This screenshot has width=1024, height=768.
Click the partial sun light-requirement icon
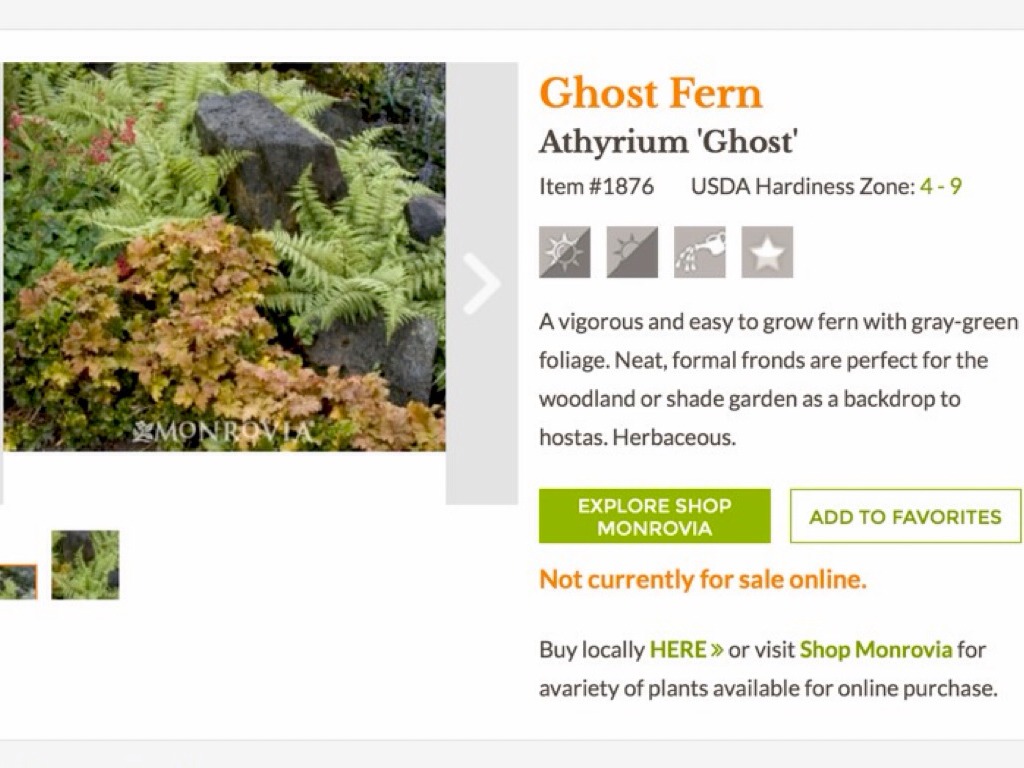565,252
